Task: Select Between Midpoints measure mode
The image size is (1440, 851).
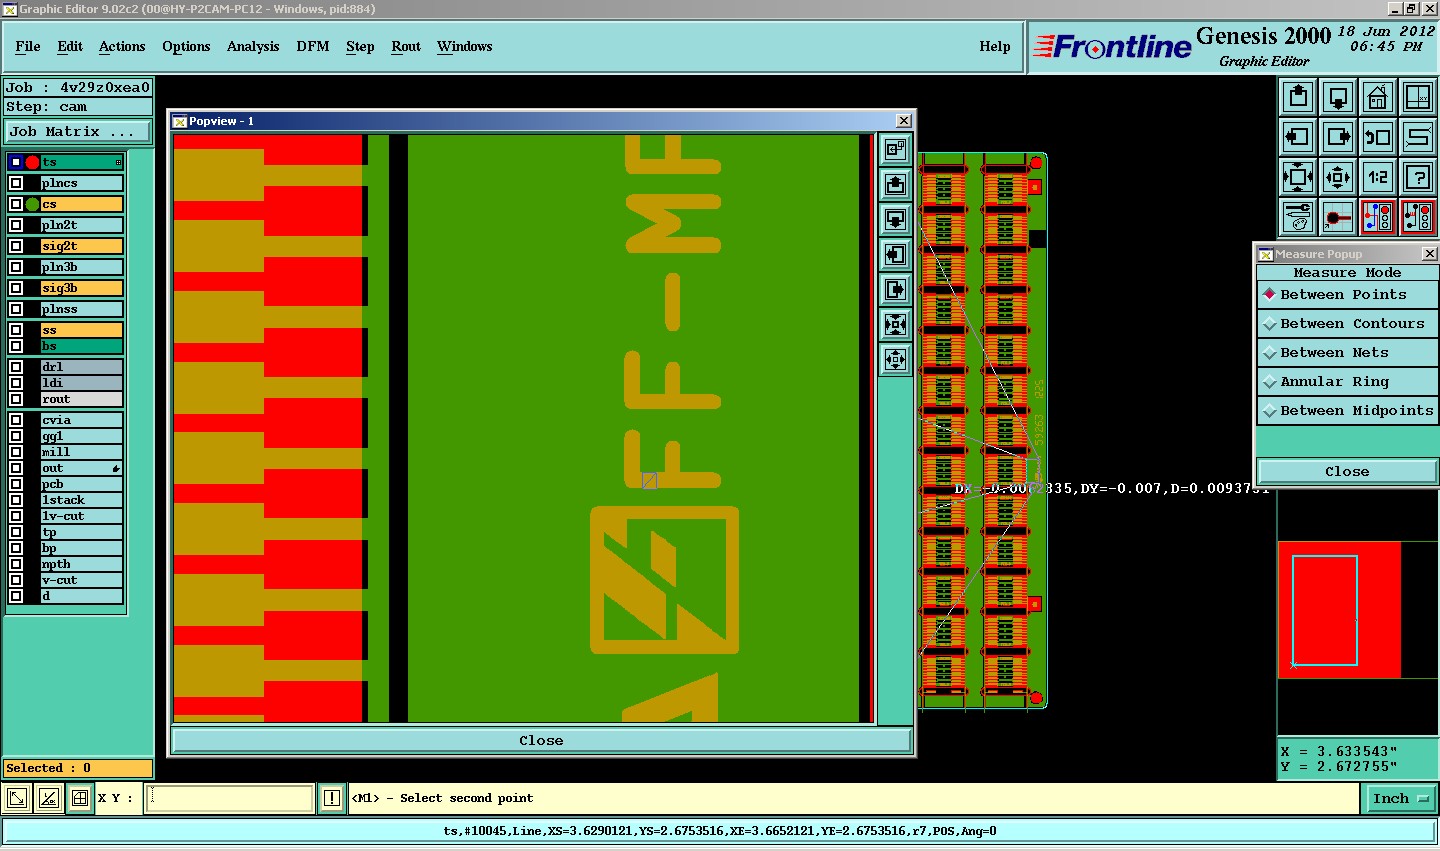Action: pyautogui.click(x=1347, y=411)
